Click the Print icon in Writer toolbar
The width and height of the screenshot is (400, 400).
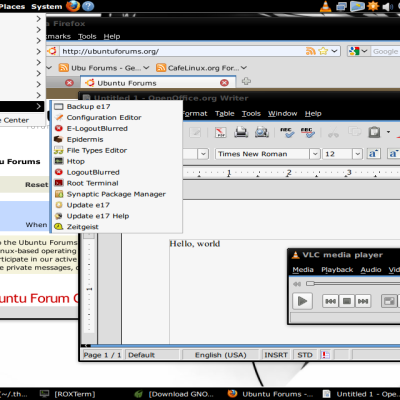tap(241, 132)
